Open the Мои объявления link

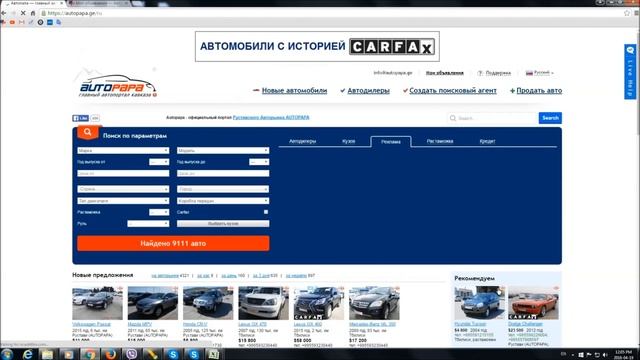click(x=444, y=73)
